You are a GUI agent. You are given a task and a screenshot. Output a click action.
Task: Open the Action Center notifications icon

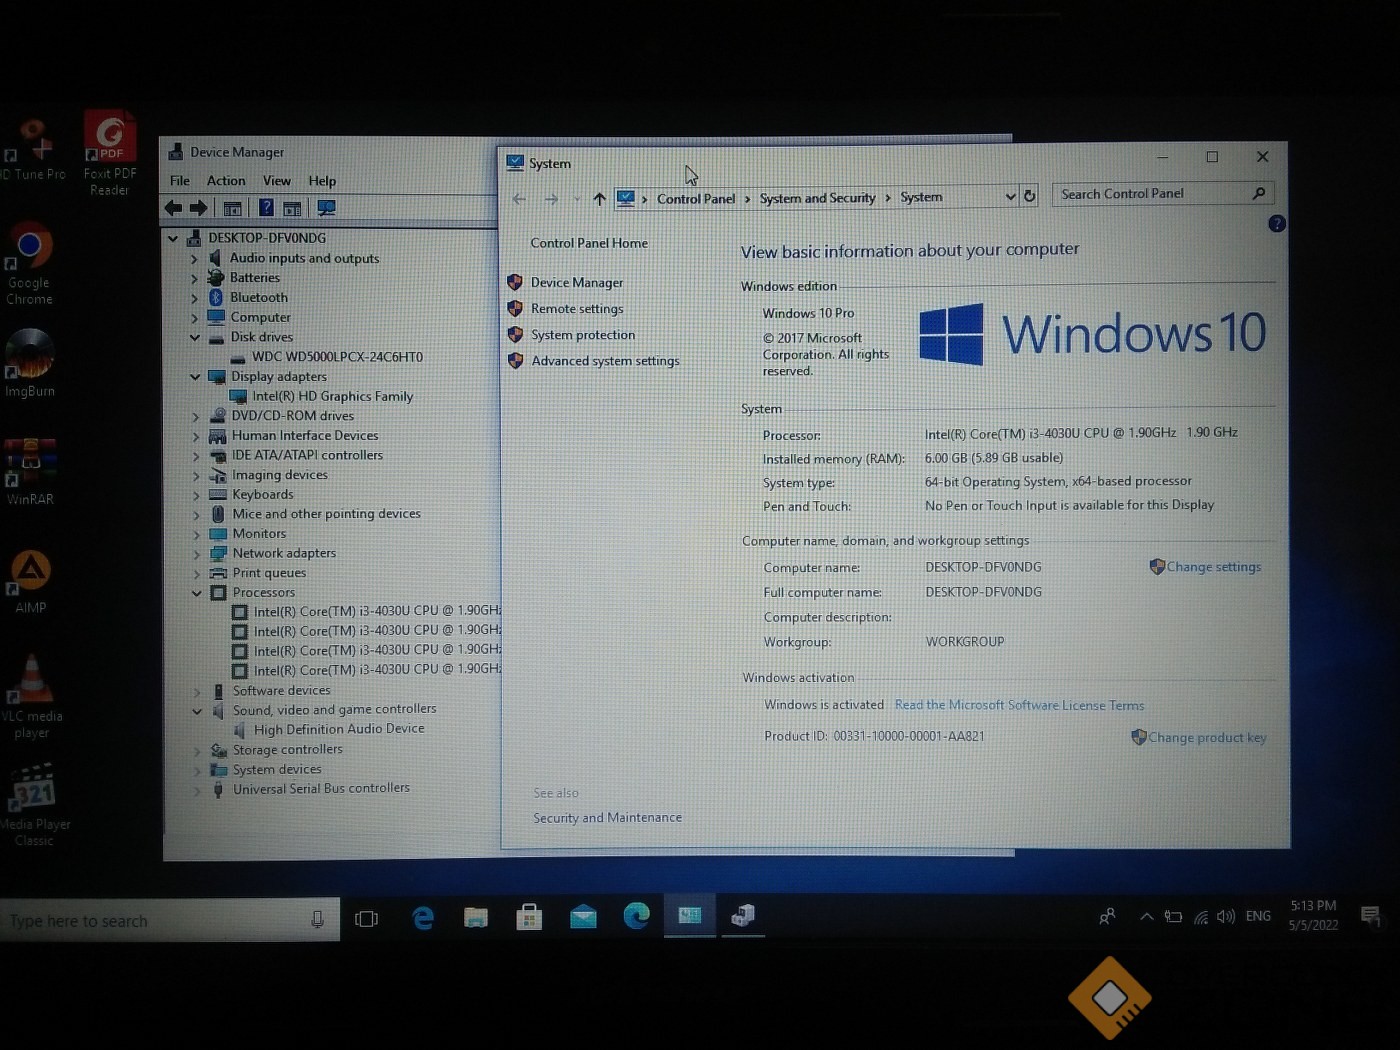coord(1370,915)
